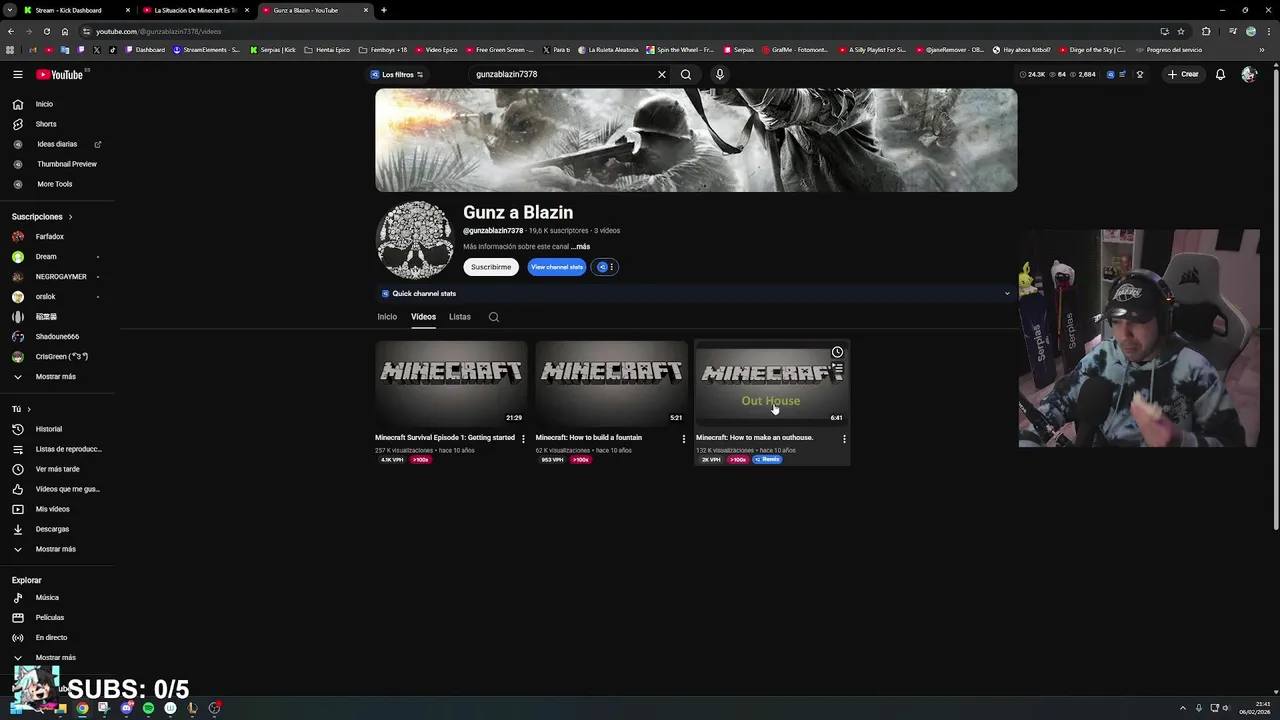Viewport: 1280px width, 720px height.
Task: Open Historial in the sidebar
Action: [49, 429]
